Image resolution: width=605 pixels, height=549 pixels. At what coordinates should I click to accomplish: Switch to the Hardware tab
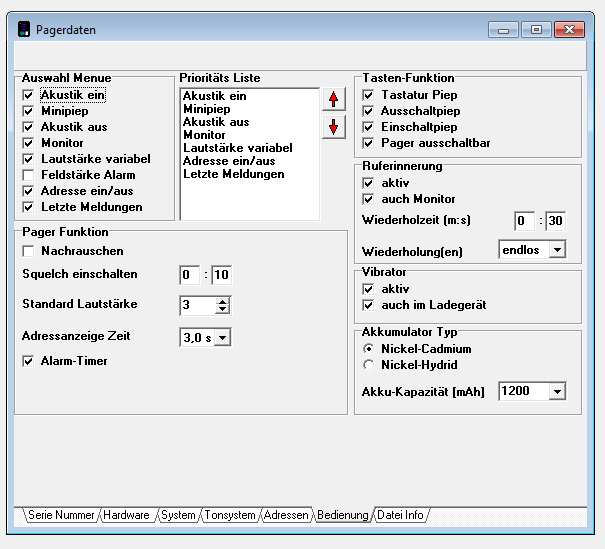[x=125, y=515]
